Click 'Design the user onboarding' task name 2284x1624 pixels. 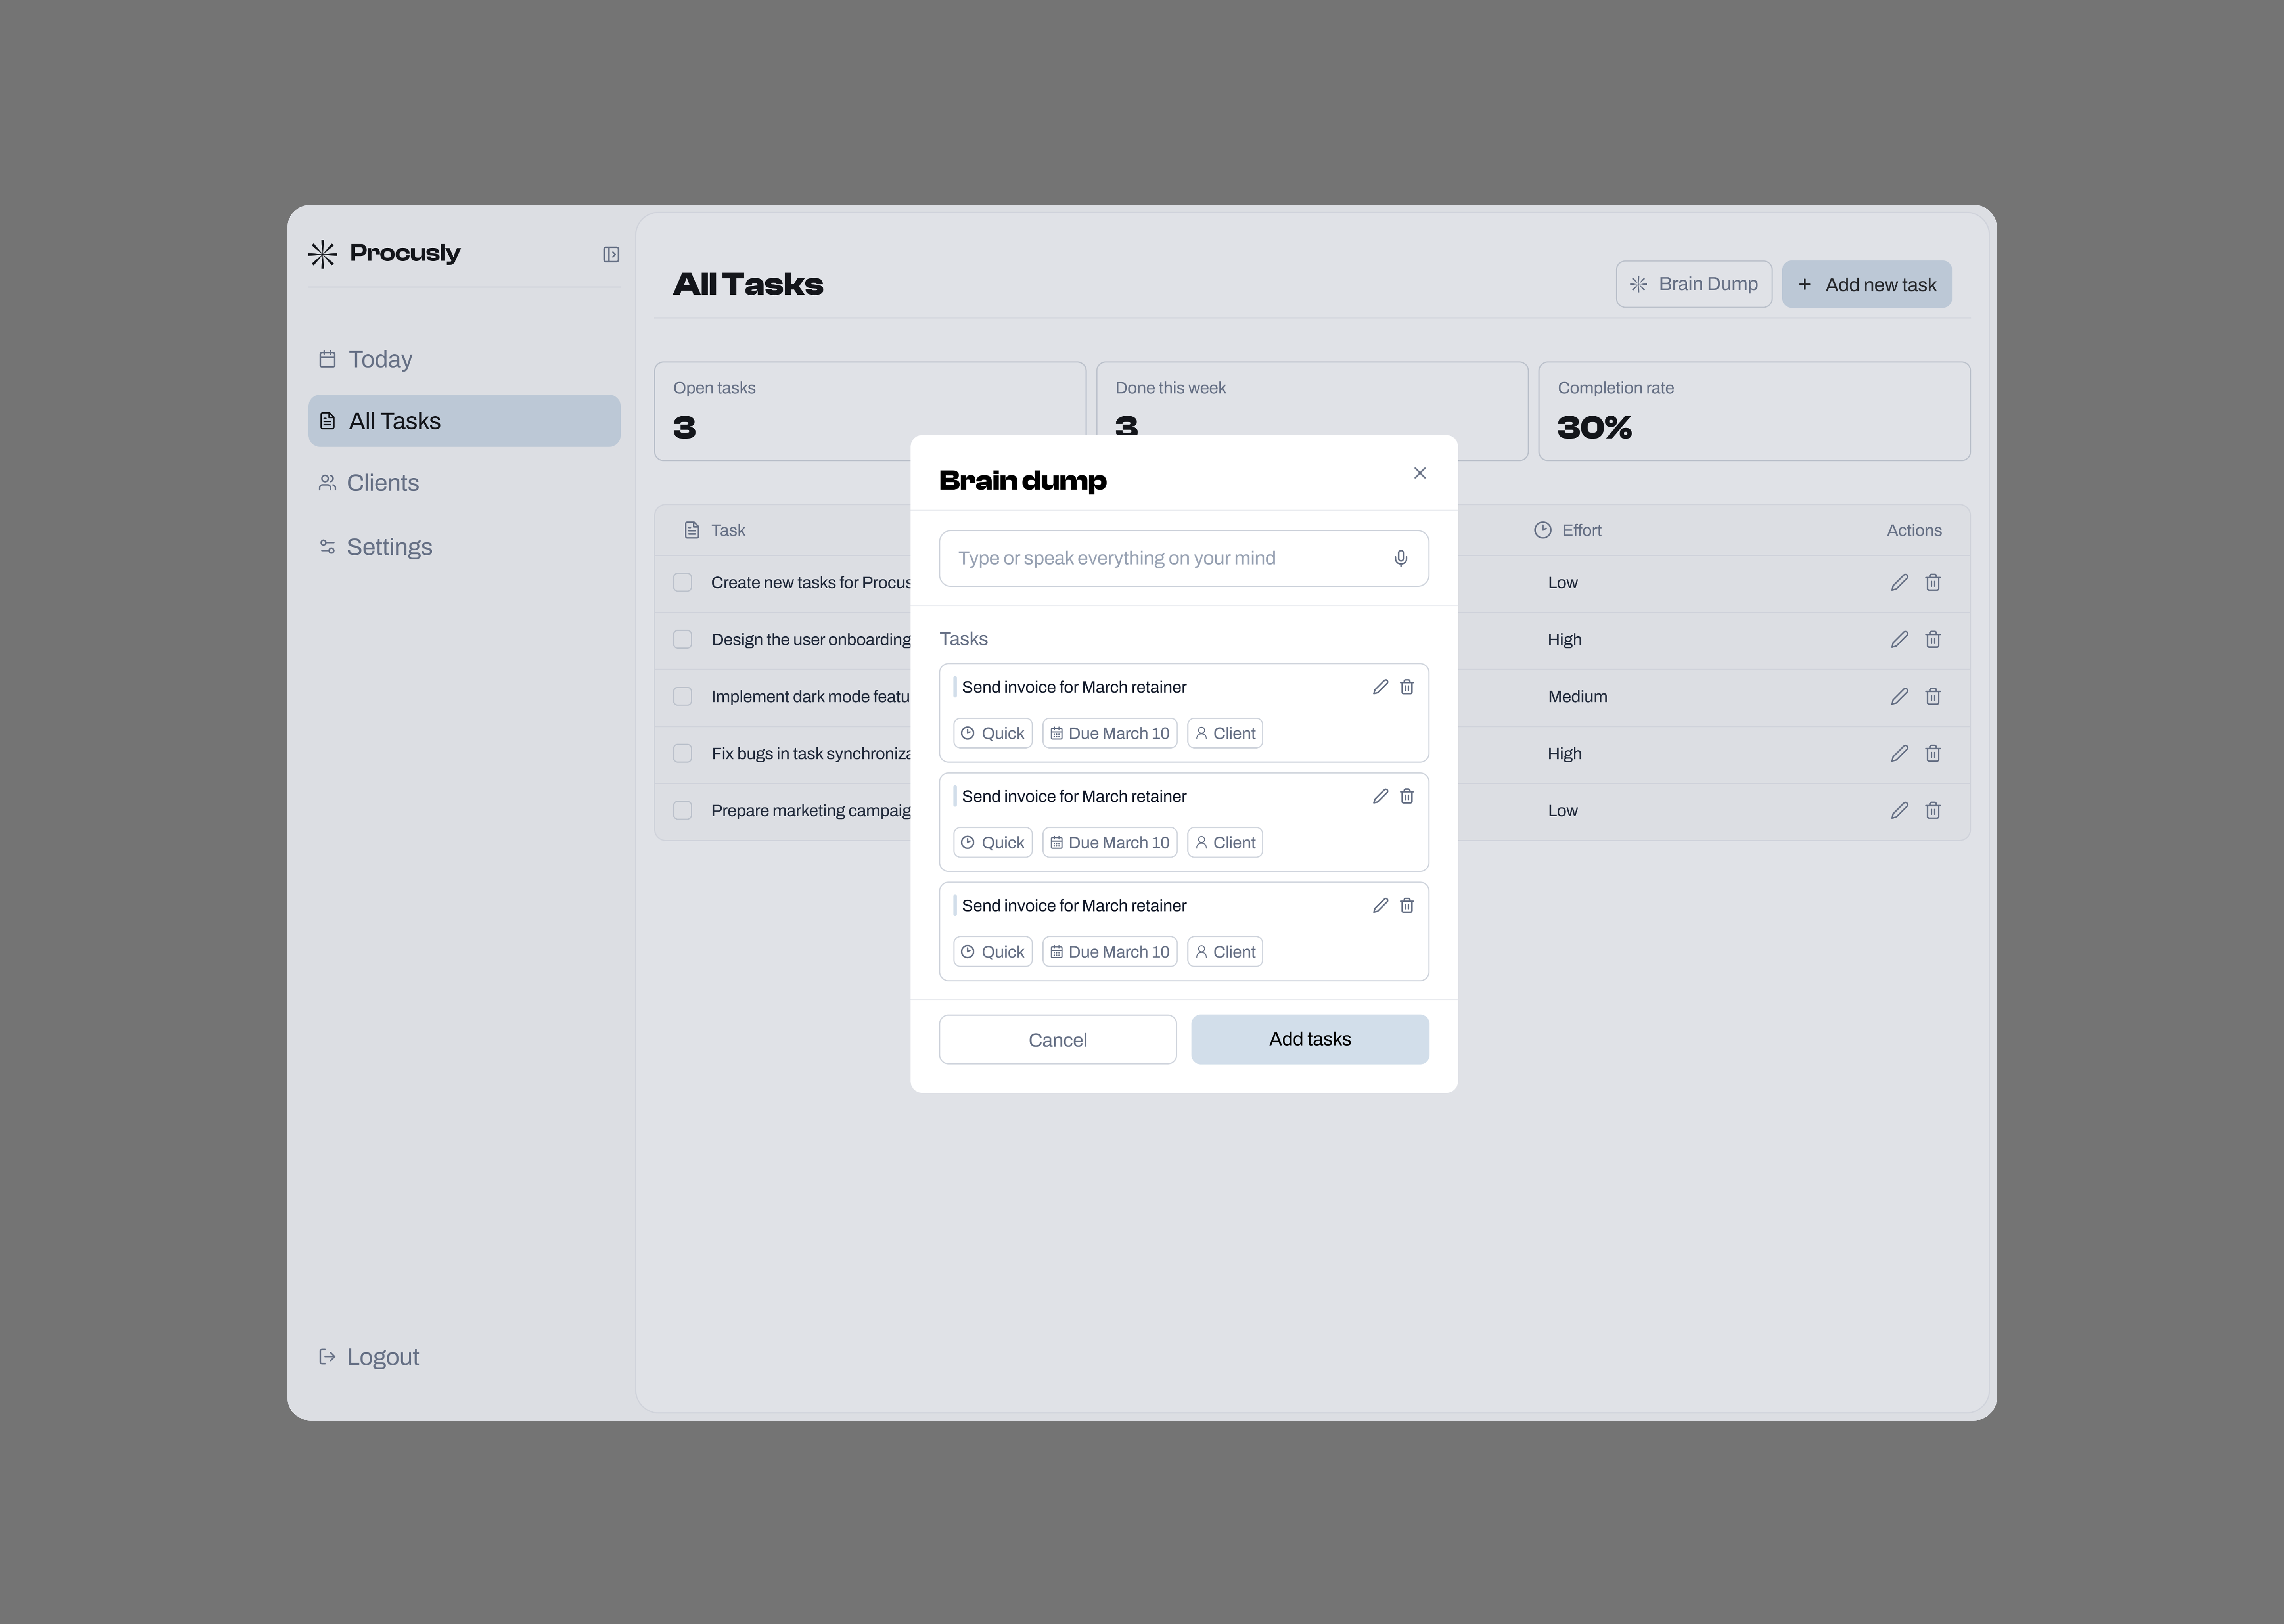click(x=811, y=640)
